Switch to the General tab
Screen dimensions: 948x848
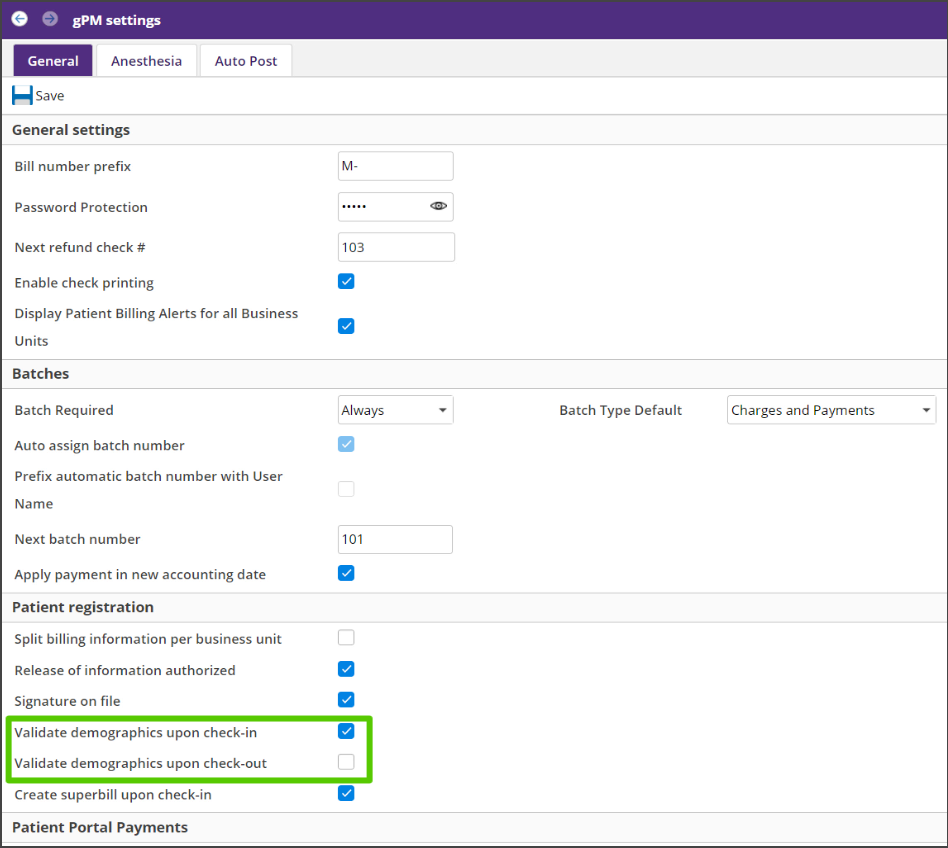pyautogui.click(x=53, y=60)
